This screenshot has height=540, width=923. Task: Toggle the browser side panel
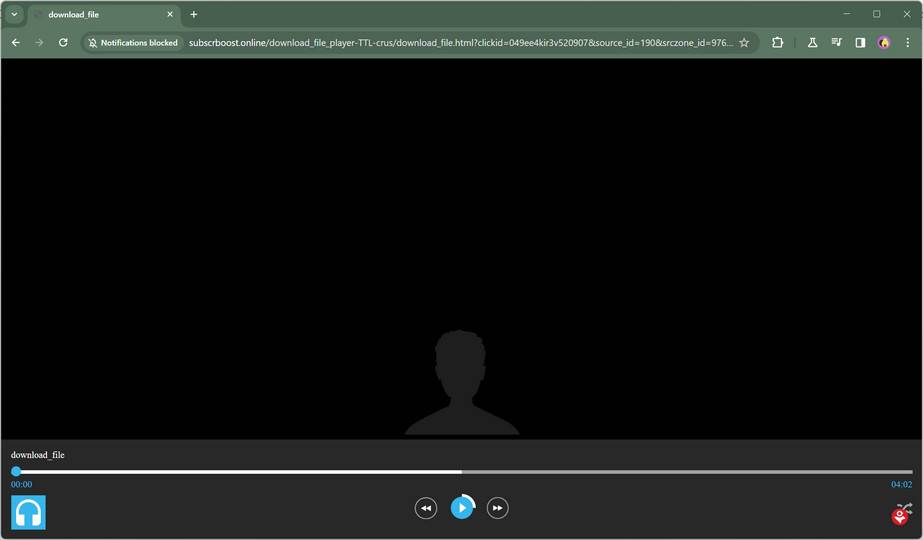coord(860,42)
